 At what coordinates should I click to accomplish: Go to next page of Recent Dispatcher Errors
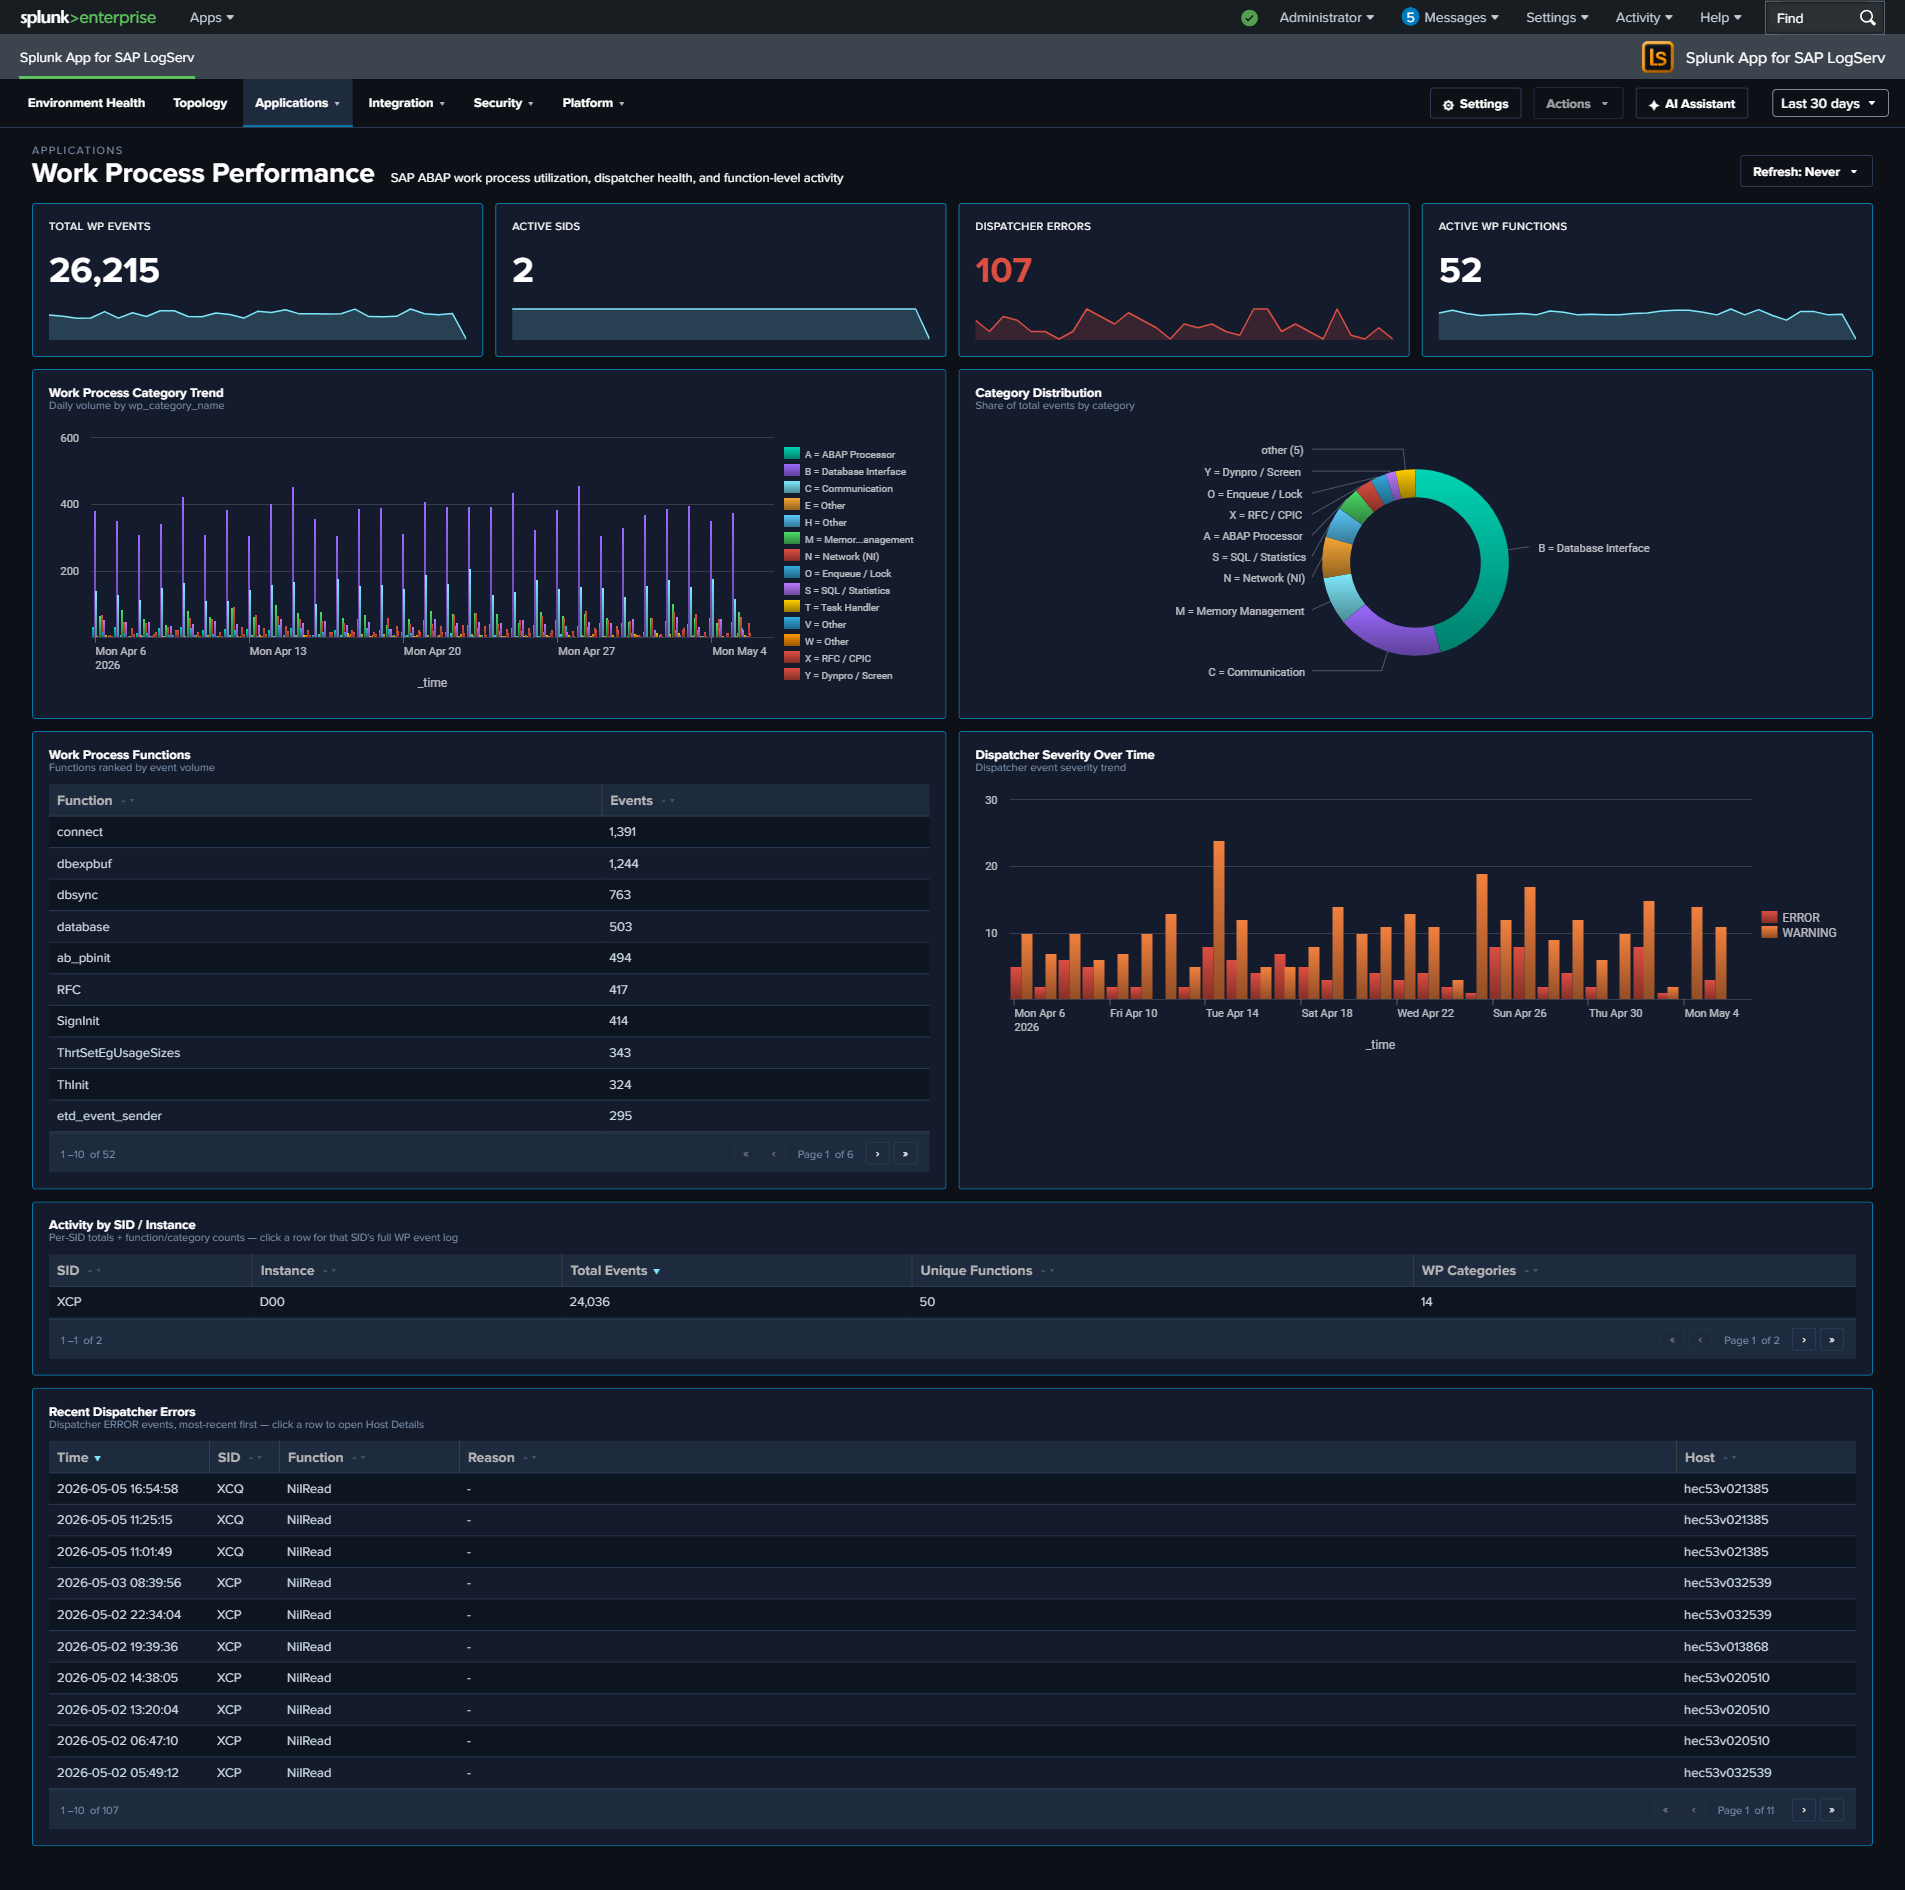point(1804,1810)
